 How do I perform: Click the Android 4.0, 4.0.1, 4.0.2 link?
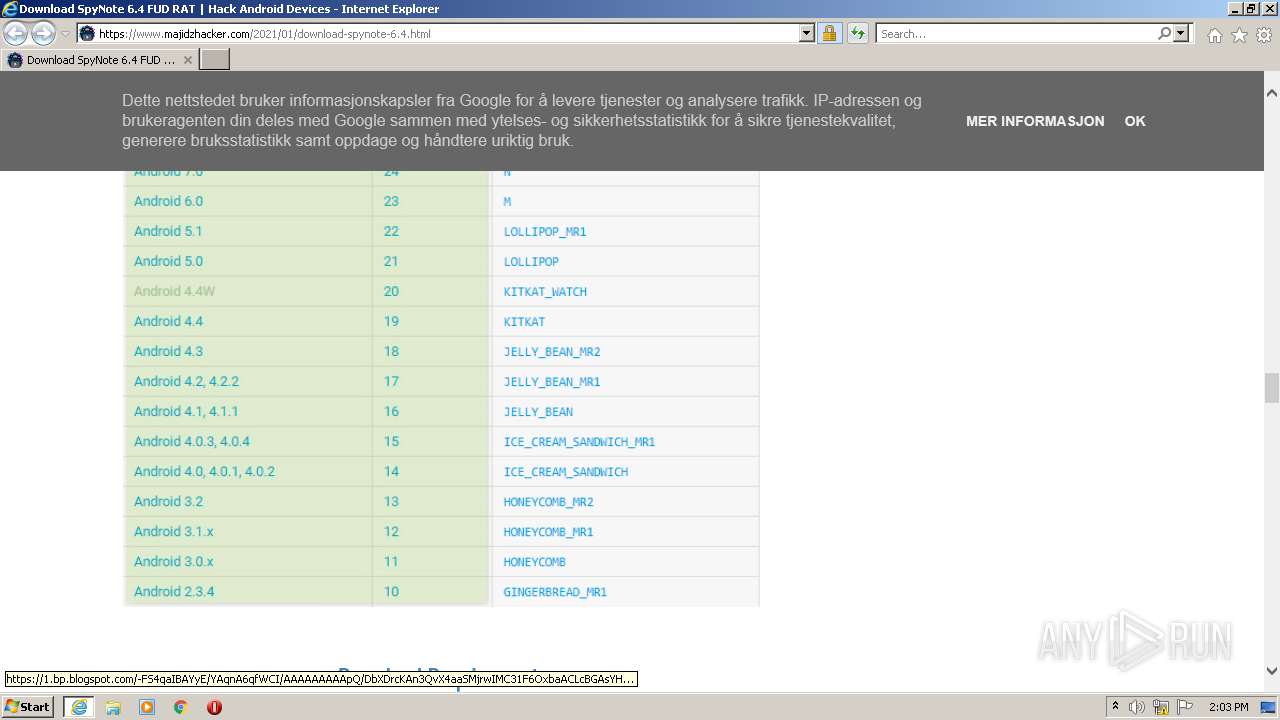pyautogui.click(x=204, y=471)
